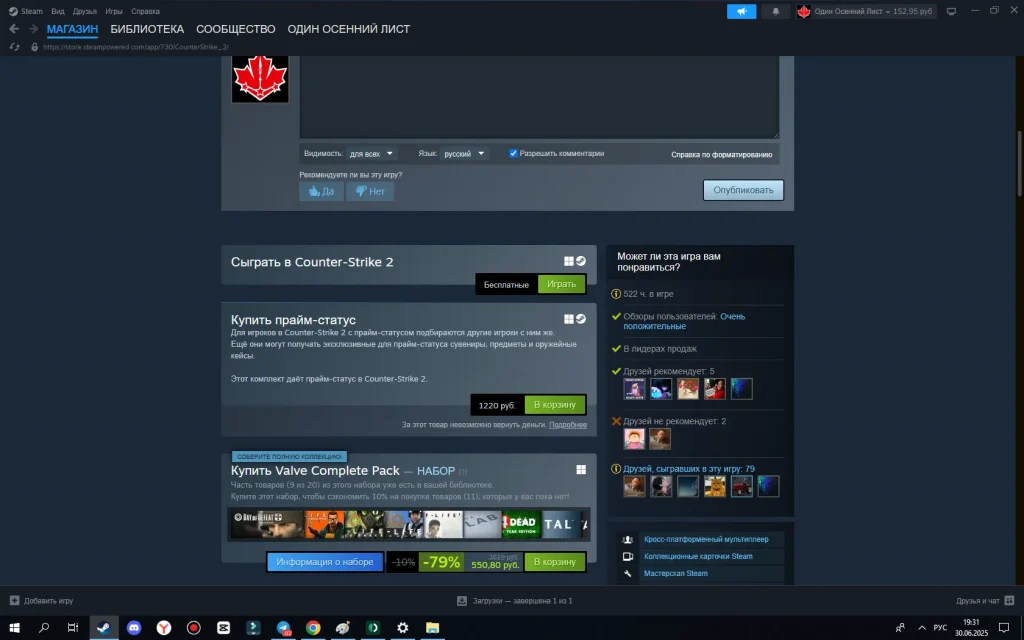Add the 550,80 руб. Valve pack to cart
Viewport: 1024px width, 640px height.
(x=554, y=562)
